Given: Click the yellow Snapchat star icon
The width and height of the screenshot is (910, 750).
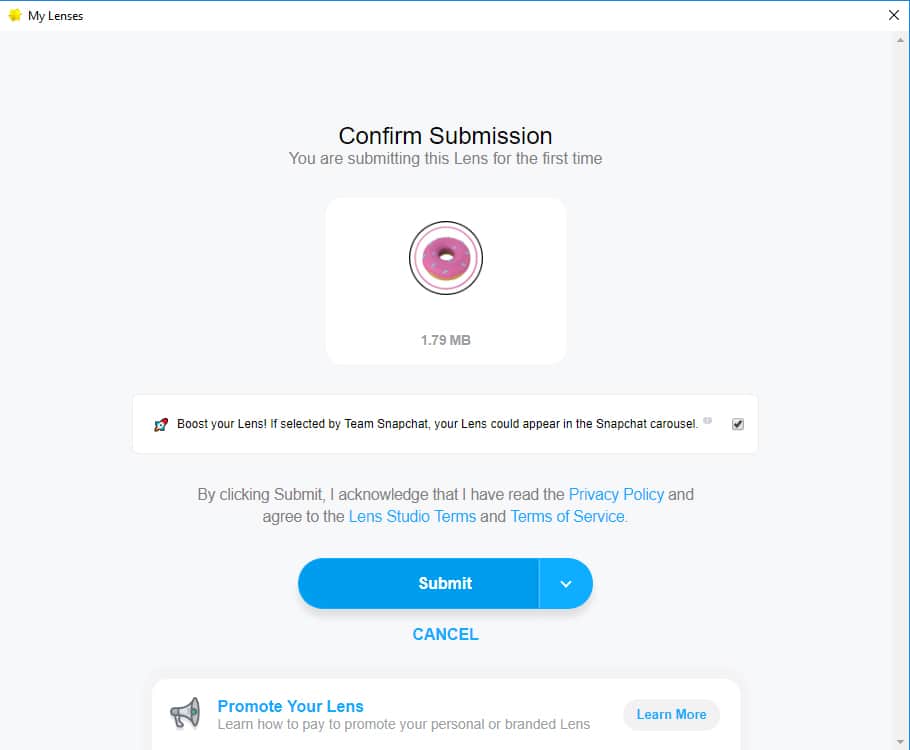Looking at the screenshot, I should click(12, 15).
